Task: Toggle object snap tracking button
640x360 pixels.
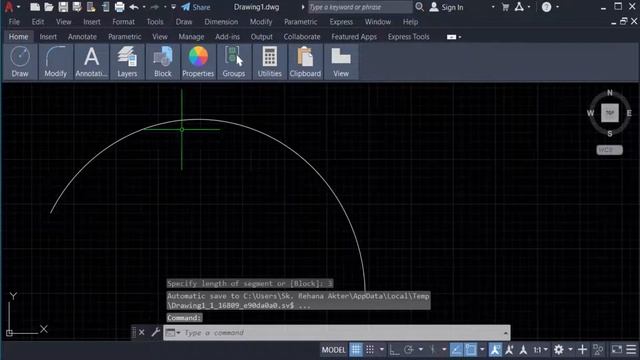Action: click(456, 350)
